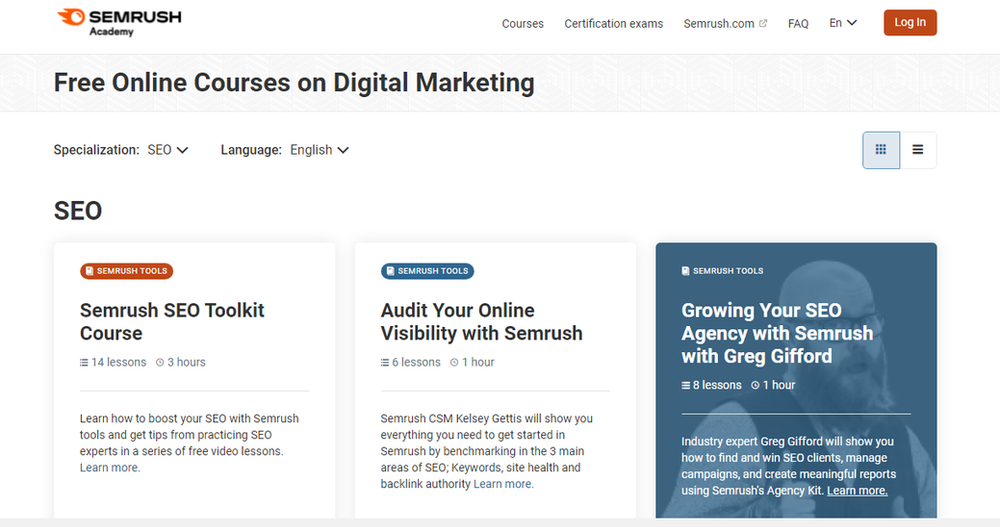
Task: Visit Semrush.com external link
Action: coord(719,24)
